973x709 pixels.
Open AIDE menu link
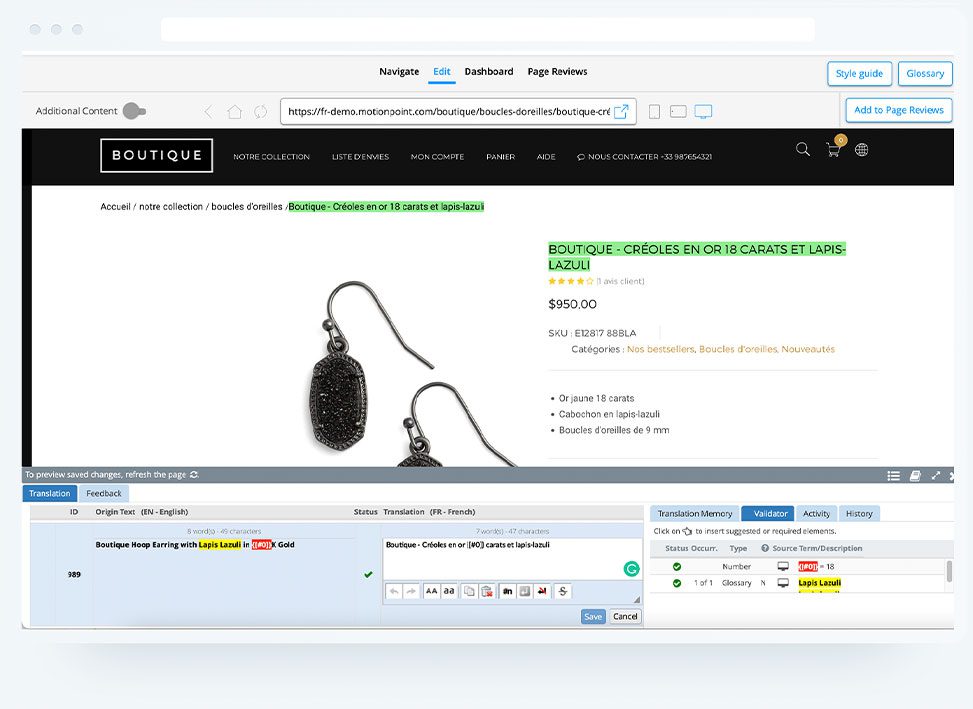point(546,157)
